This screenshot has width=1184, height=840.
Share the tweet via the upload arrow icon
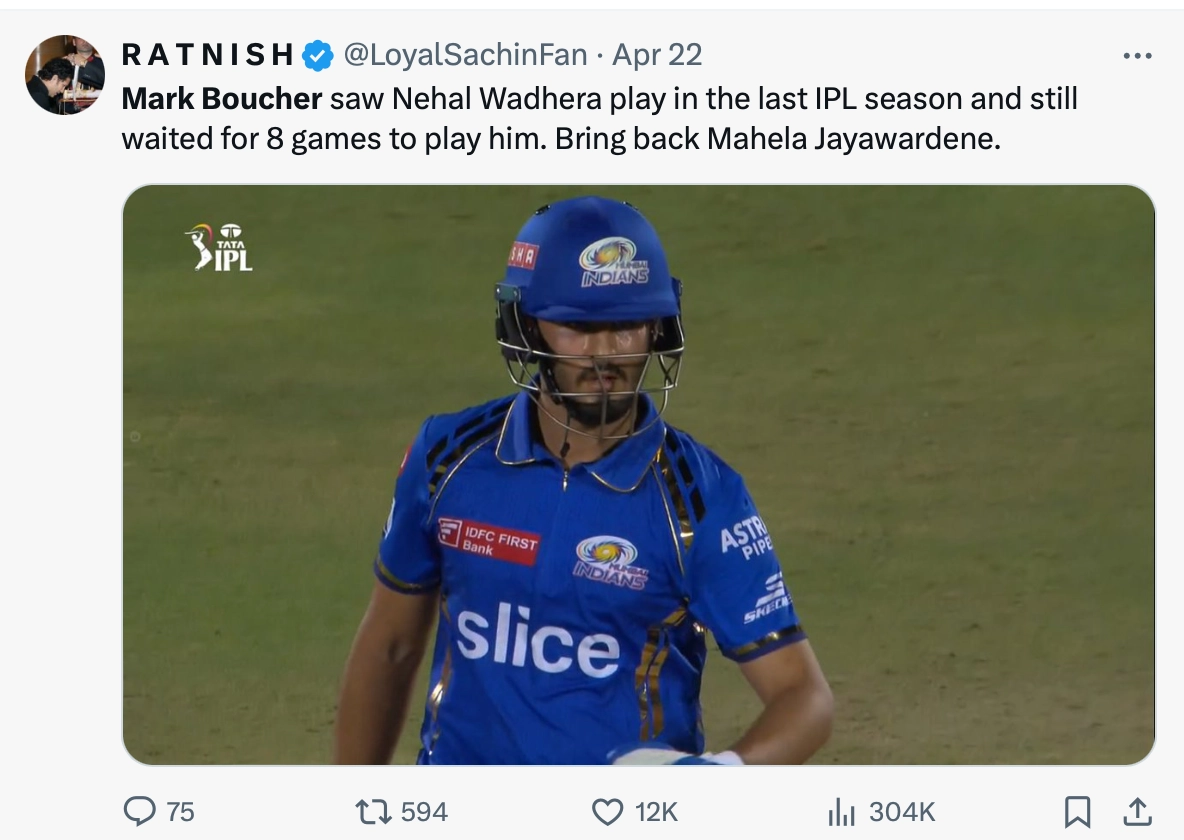pos(1136,811)
